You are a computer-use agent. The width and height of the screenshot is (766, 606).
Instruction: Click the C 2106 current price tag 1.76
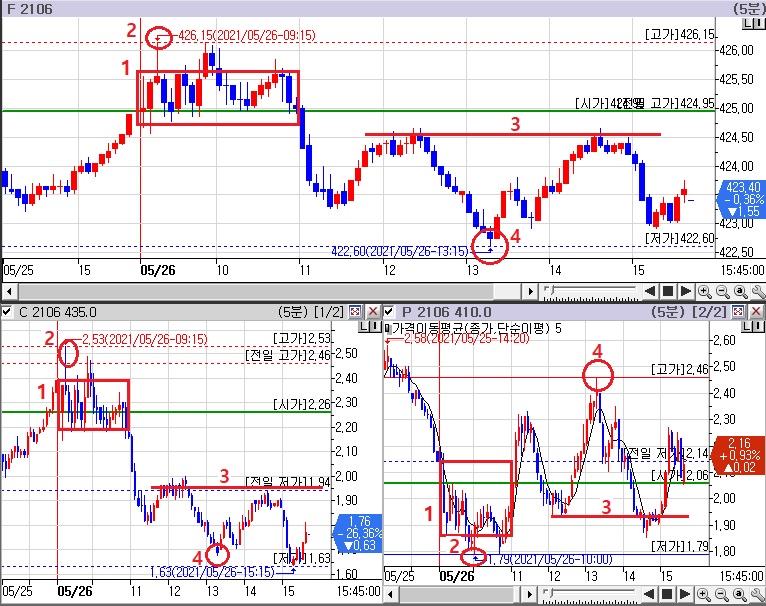coord(360,533)
